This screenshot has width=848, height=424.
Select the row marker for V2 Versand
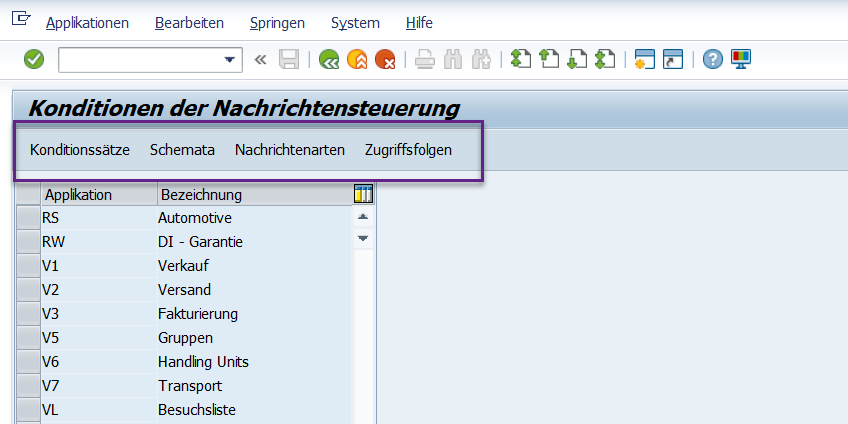[29, 289]
